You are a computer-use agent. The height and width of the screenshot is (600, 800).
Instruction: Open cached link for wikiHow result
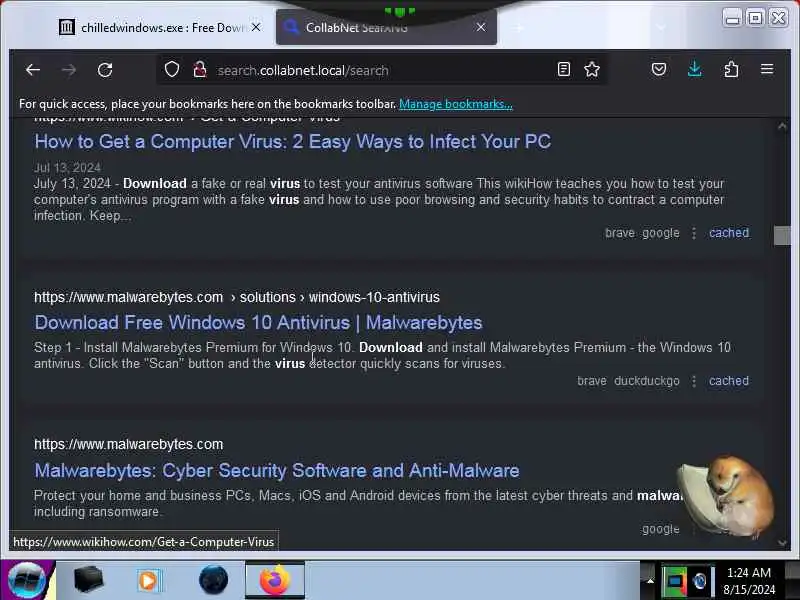(729, 233)
